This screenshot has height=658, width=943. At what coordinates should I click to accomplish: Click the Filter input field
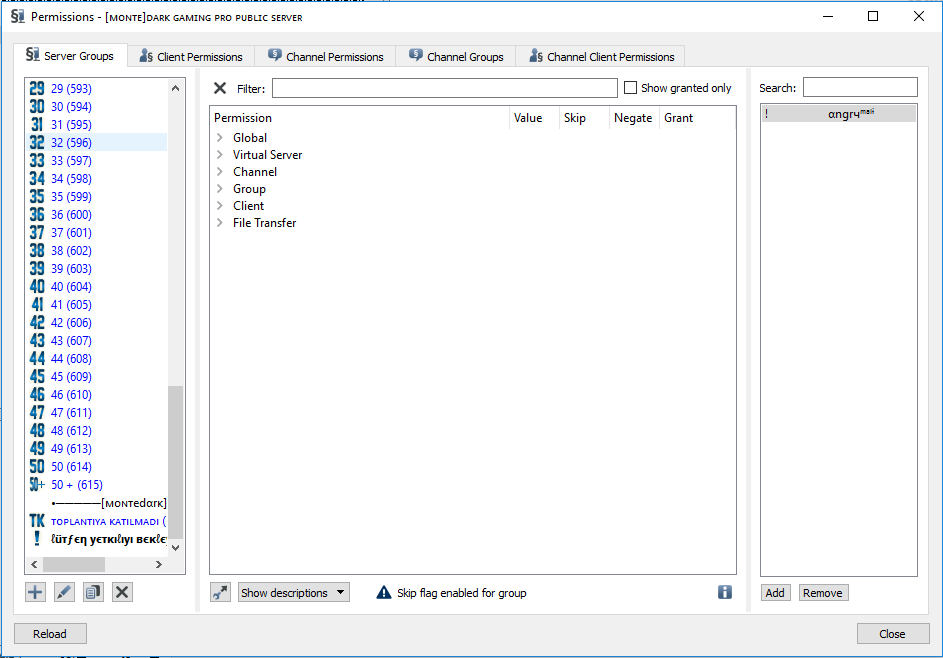[444, 88]
